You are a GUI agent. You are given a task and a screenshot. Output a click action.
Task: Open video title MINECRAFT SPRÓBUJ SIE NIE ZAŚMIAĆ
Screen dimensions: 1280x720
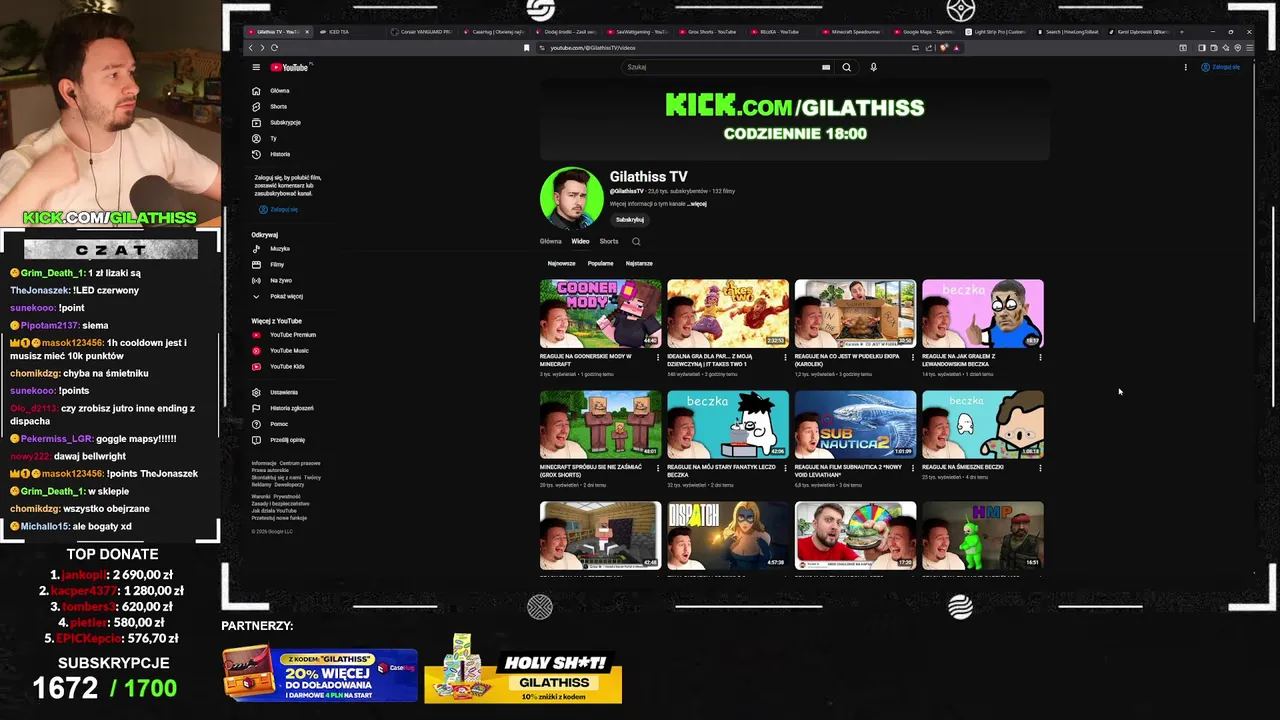click(x=591, y=471)
